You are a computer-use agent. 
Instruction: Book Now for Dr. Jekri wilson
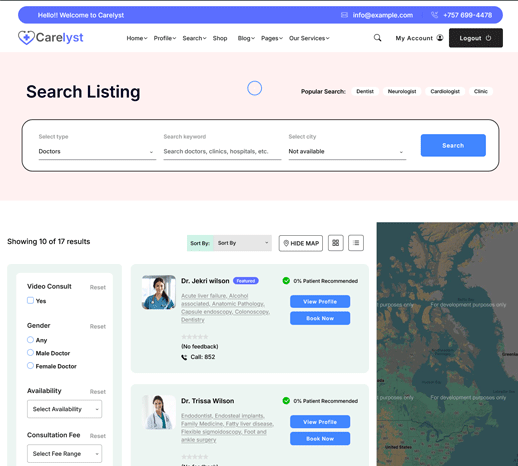320,318
